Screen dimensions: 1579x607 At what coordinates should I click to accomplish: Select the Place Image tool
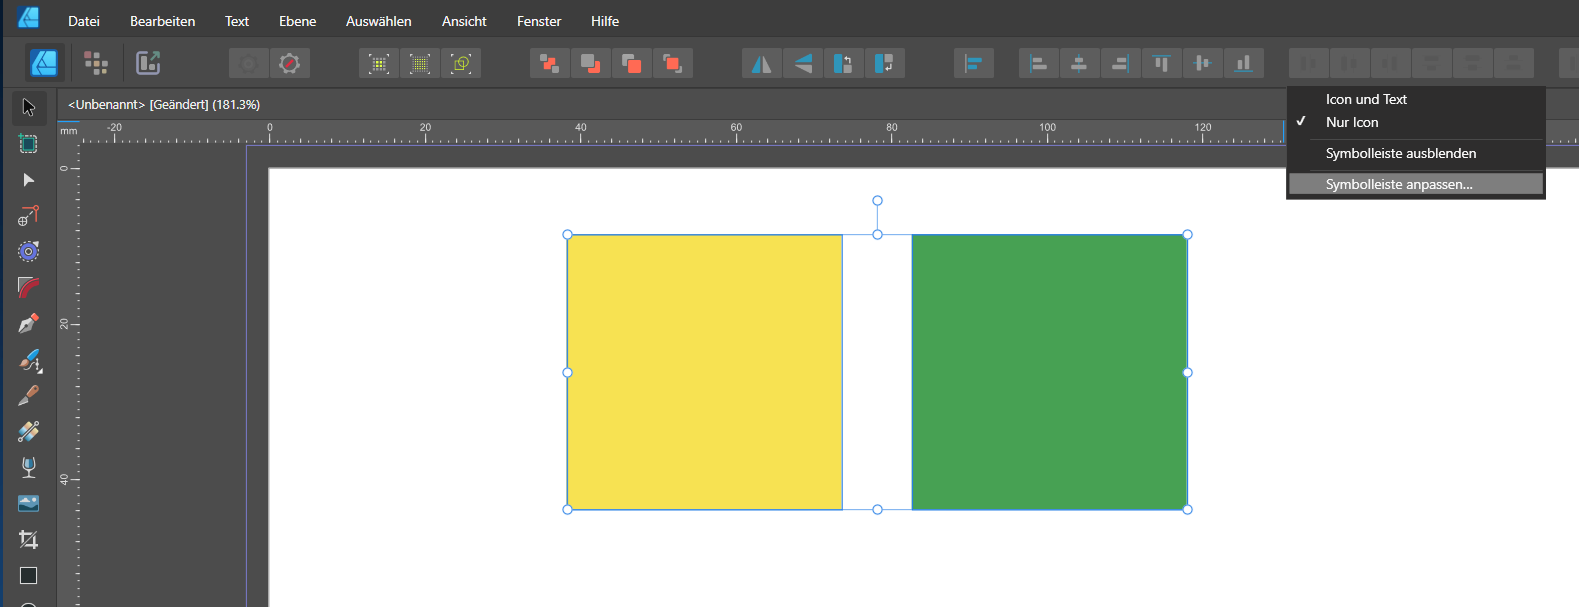point(29,504)
